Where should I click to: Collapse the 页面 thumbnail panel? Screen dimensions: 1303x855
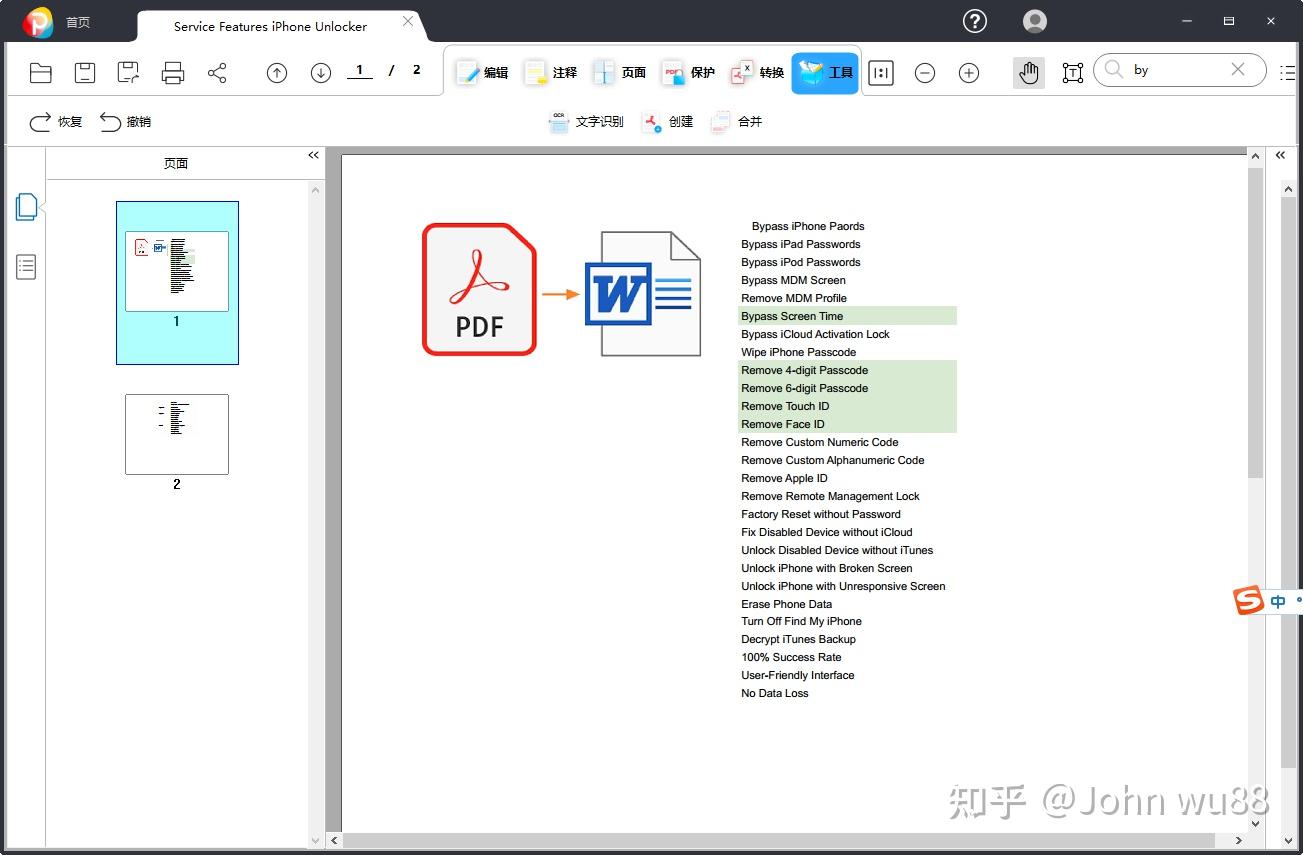pos(313,155)
